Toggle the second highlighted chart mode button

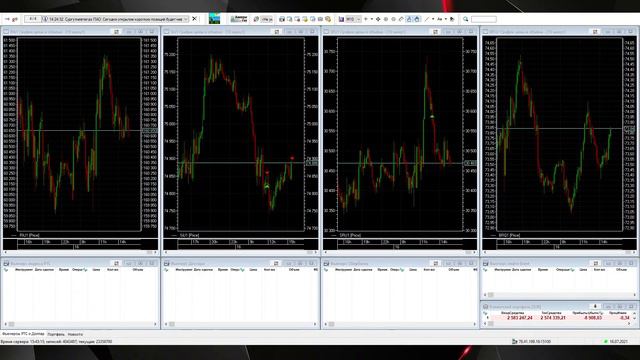(417, 19)
